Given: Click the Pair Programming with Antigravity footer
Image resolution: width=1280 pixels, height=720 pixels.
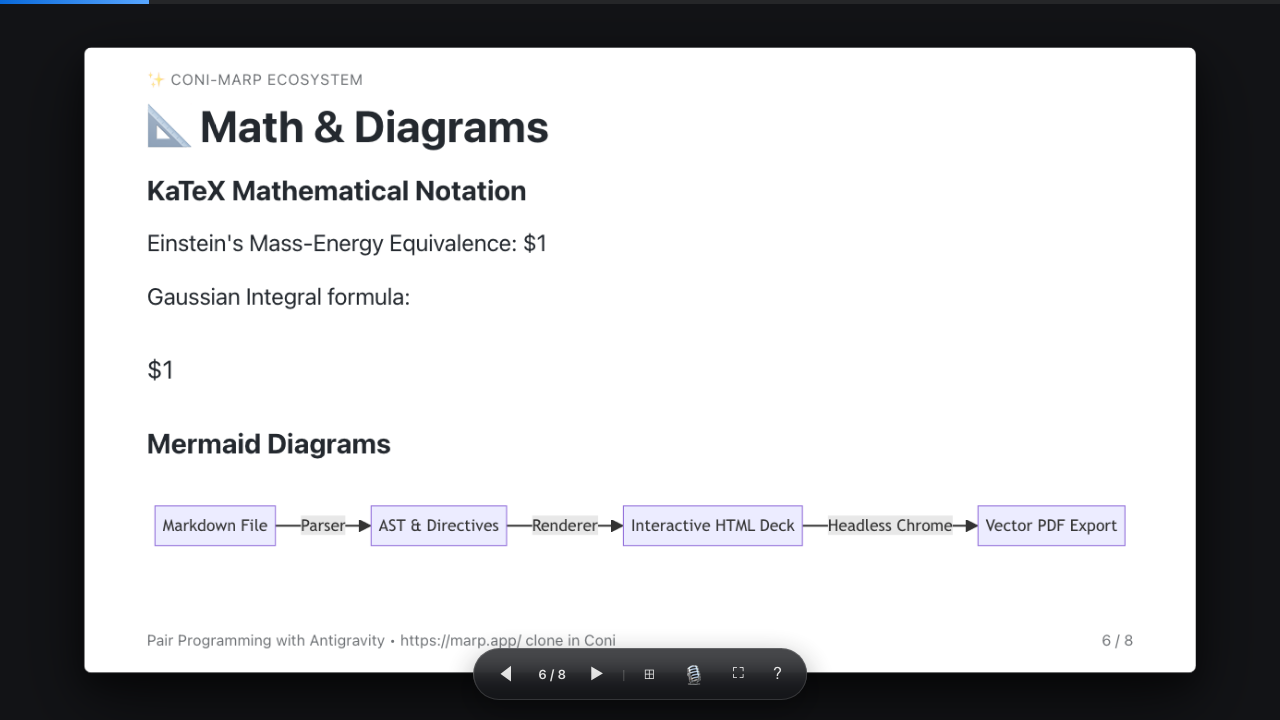Looking at the screenshot, I should click(x=381, y=641).
